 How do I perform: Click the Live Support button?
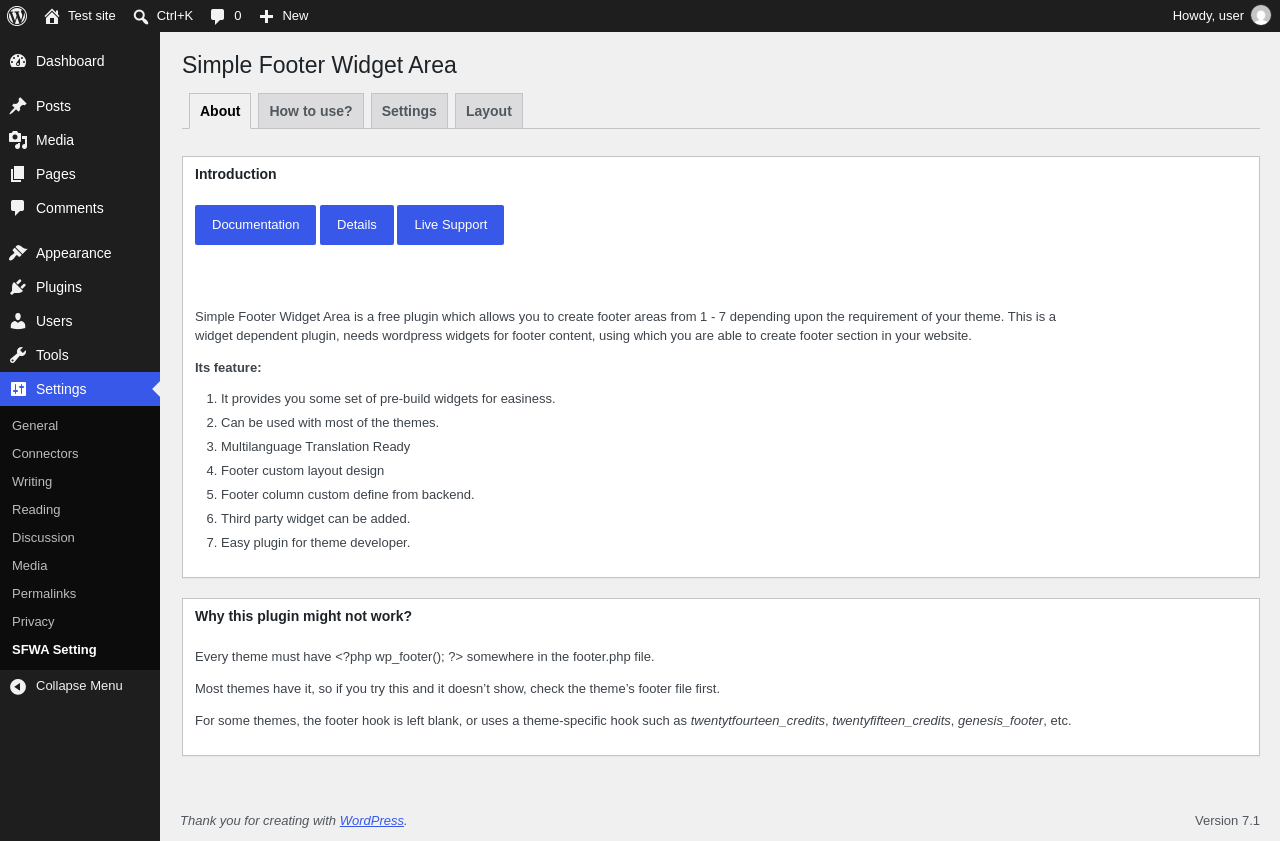point(451,225)
